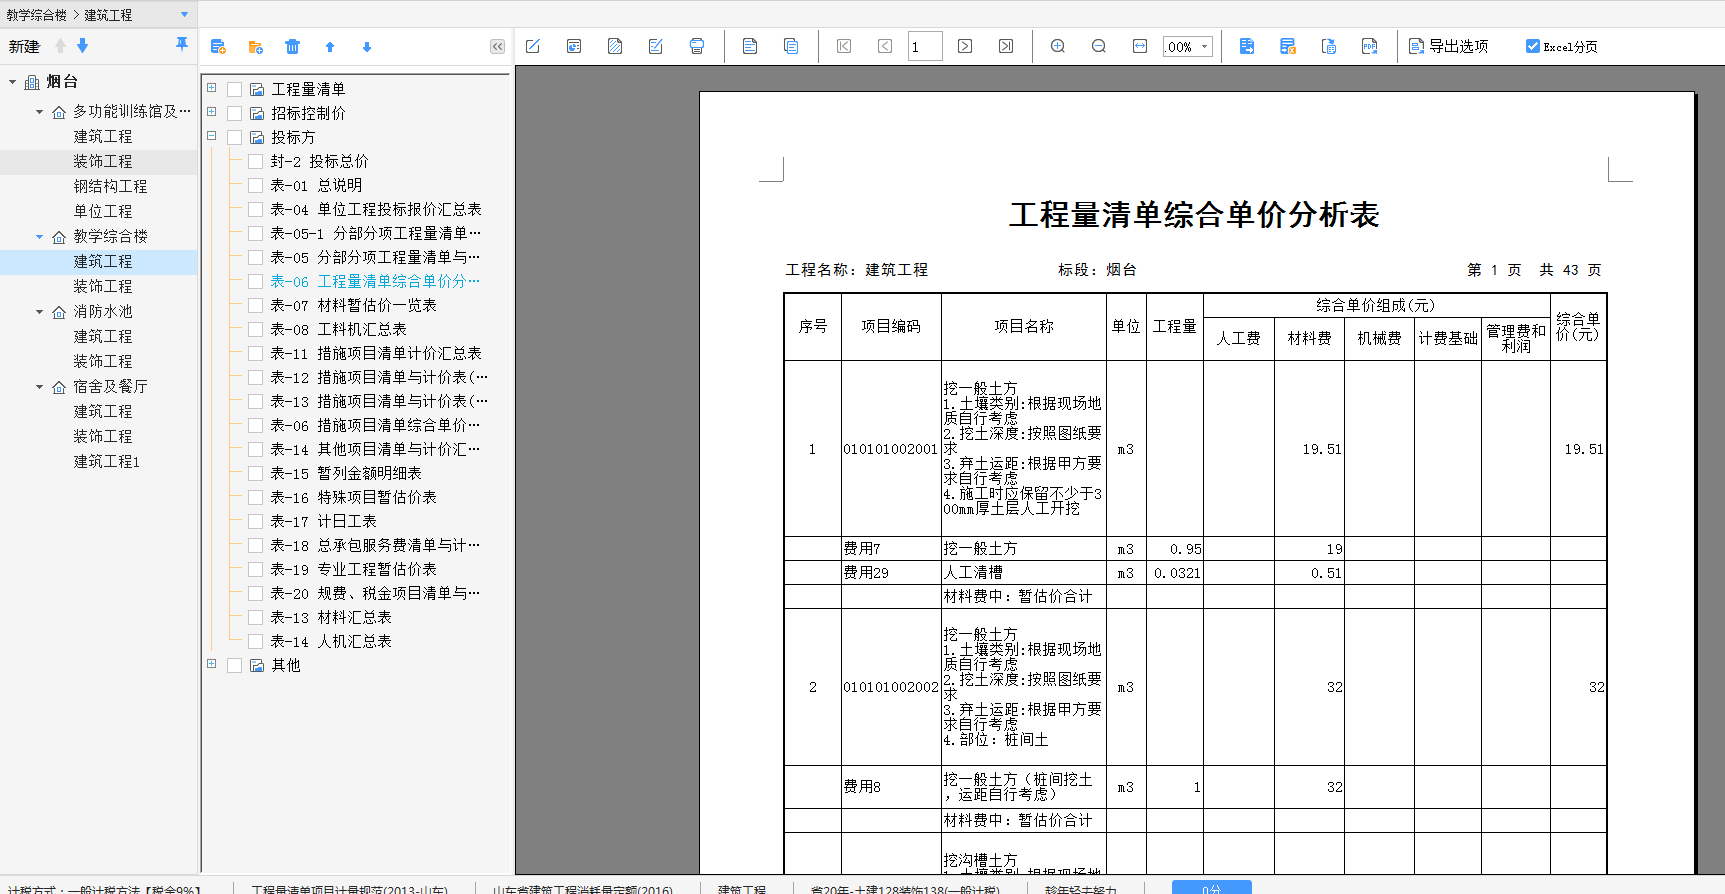Move report down with the small down arrow
1725x894 pixels.
pyautogui.click(x=367, y=47)
